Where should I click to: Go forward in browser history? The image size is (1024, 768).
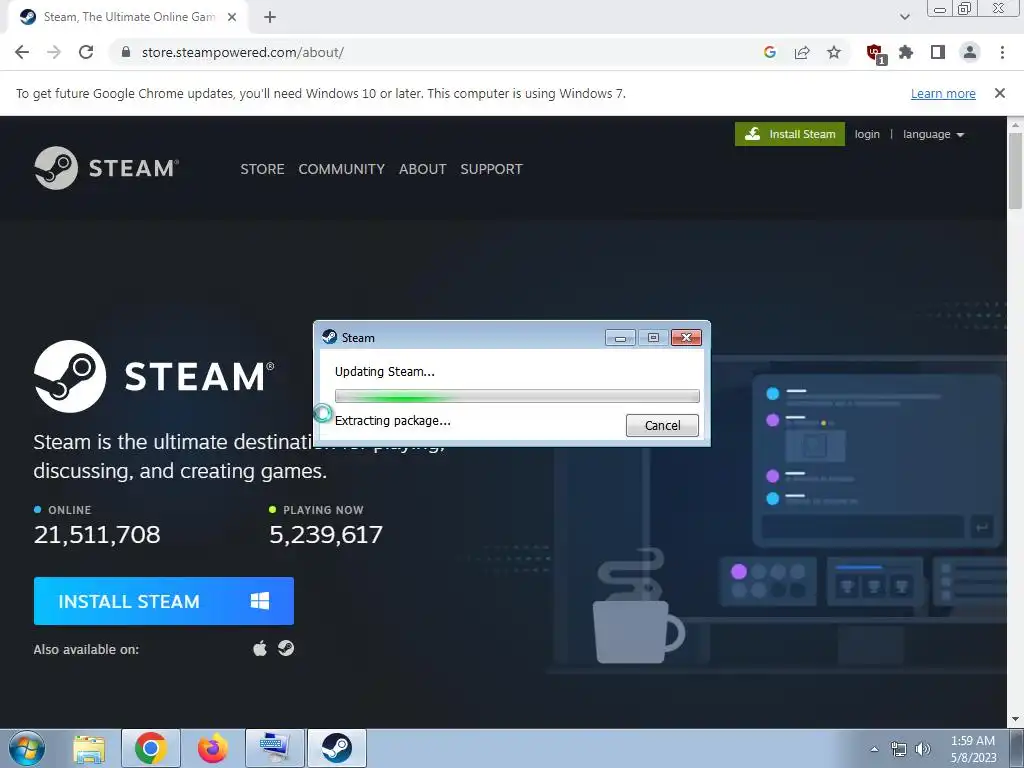[54, 52]
